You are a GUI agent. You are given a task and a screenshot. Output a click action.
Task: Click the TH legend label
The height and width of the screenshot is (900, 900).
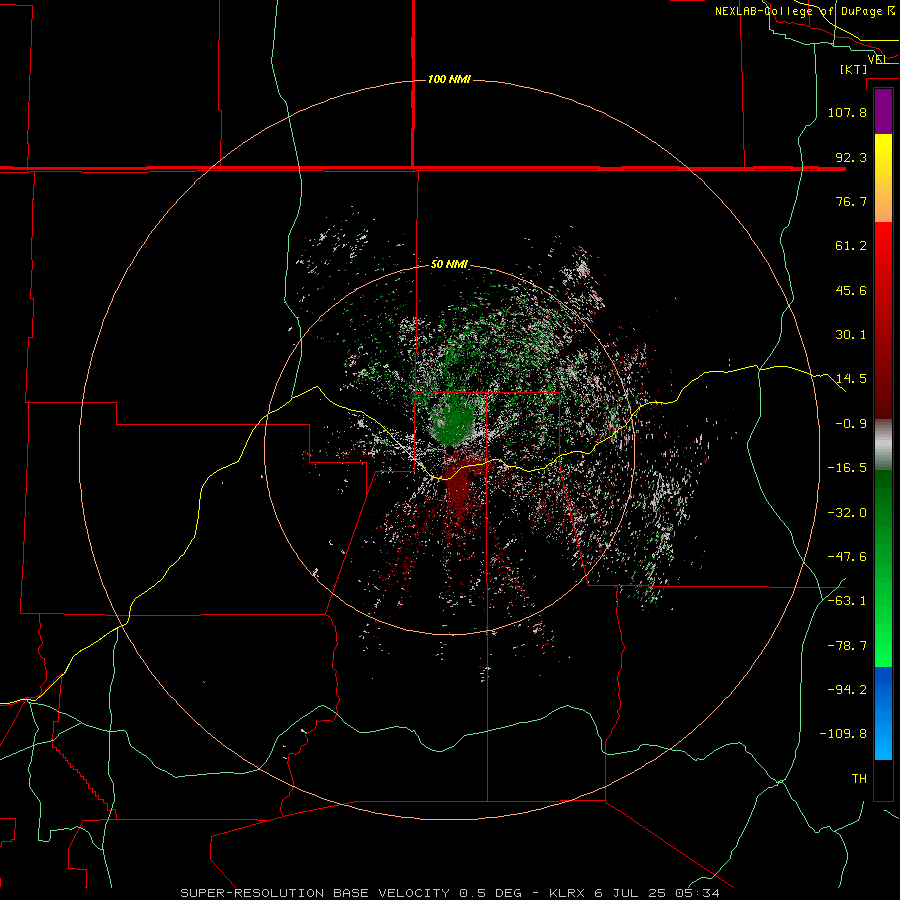pyautogui.click(x=859, y=779)
